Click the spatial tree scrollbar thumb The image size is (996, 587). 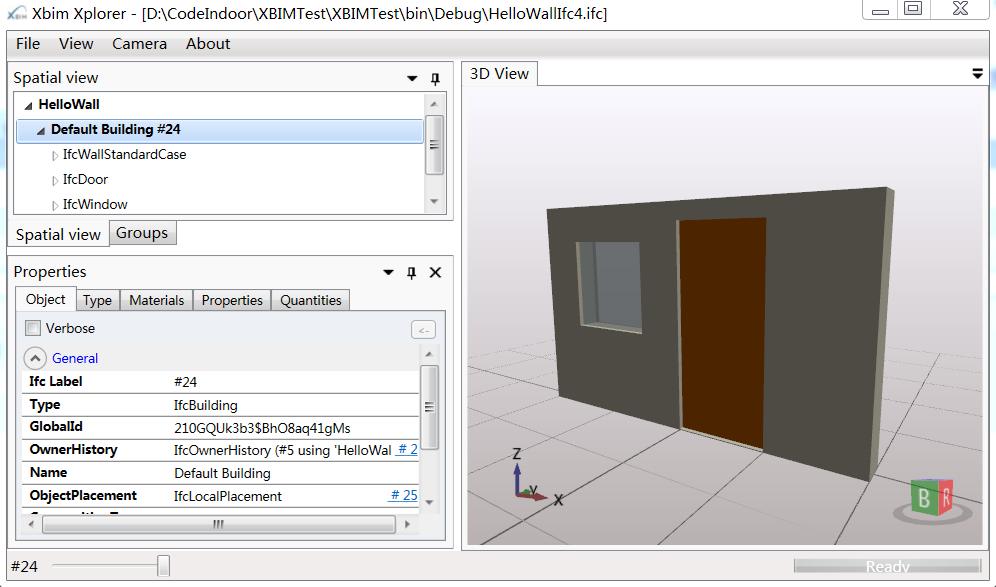click(434, 145)
